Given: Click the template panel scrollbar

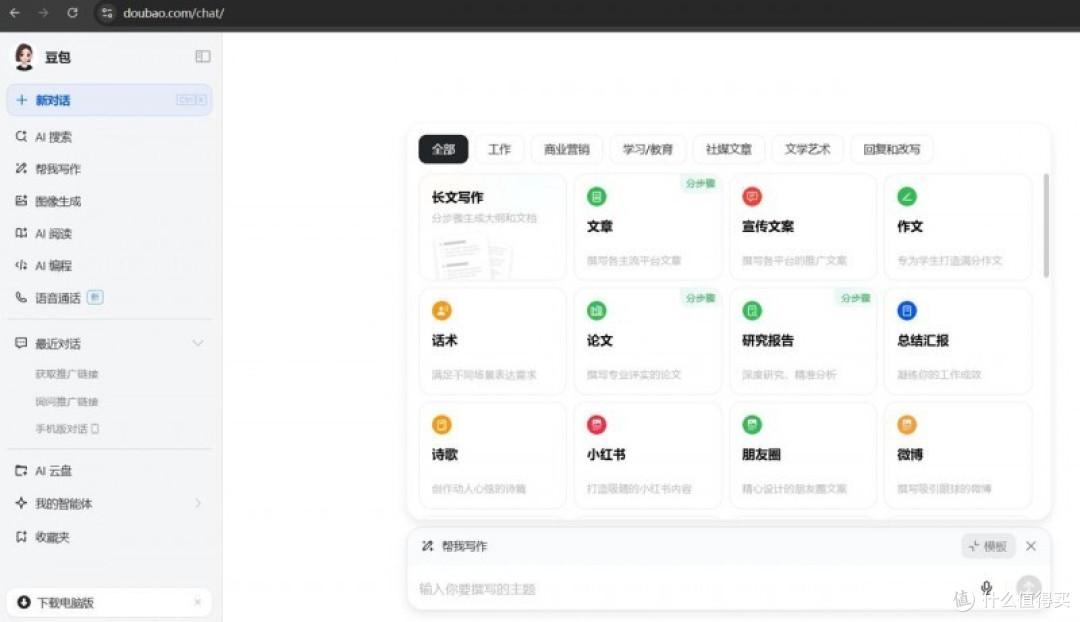Looking at the screenshot, I should (1046, 225).
